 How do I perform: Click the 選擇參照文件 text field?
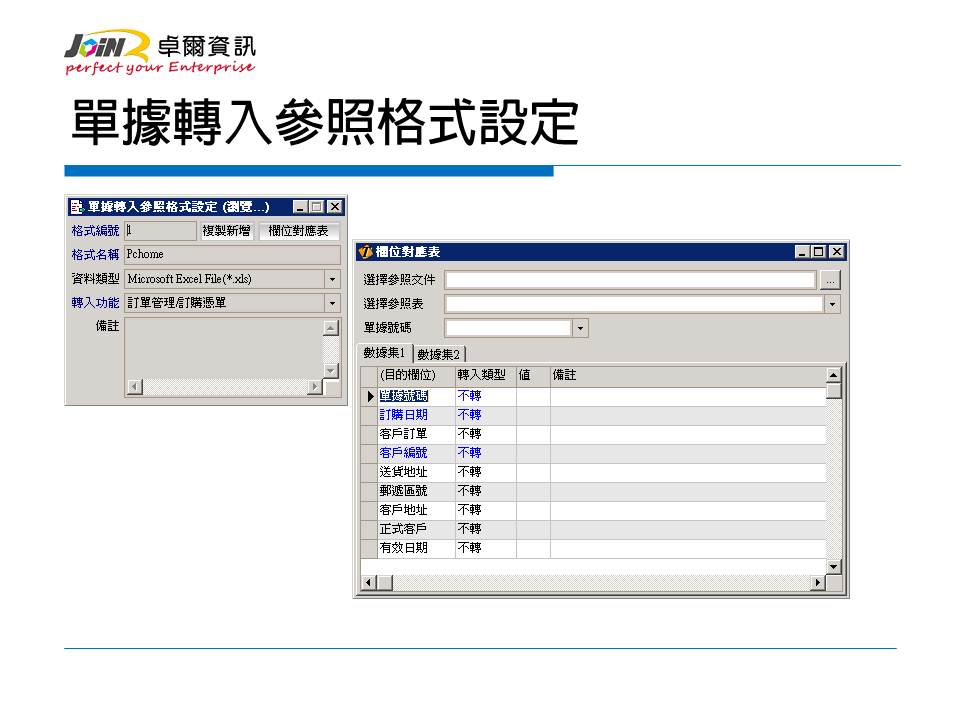(630, 281)
